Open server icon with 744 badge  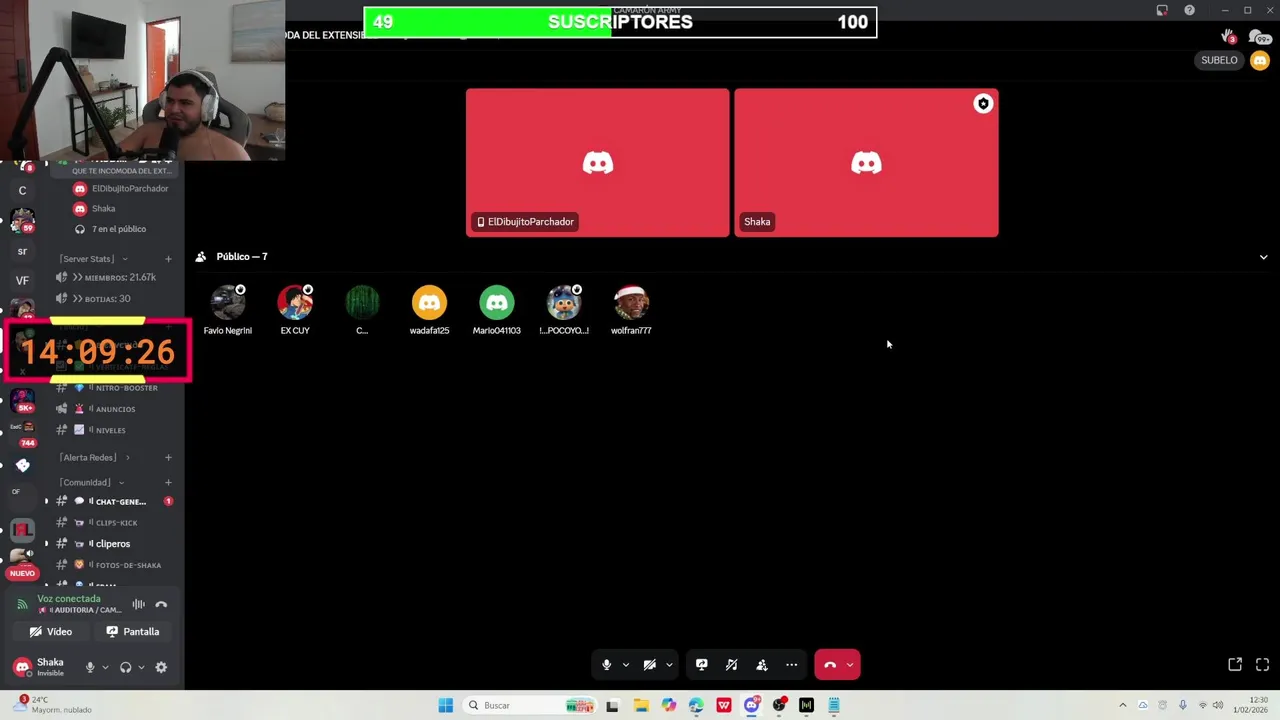point(22,432)
